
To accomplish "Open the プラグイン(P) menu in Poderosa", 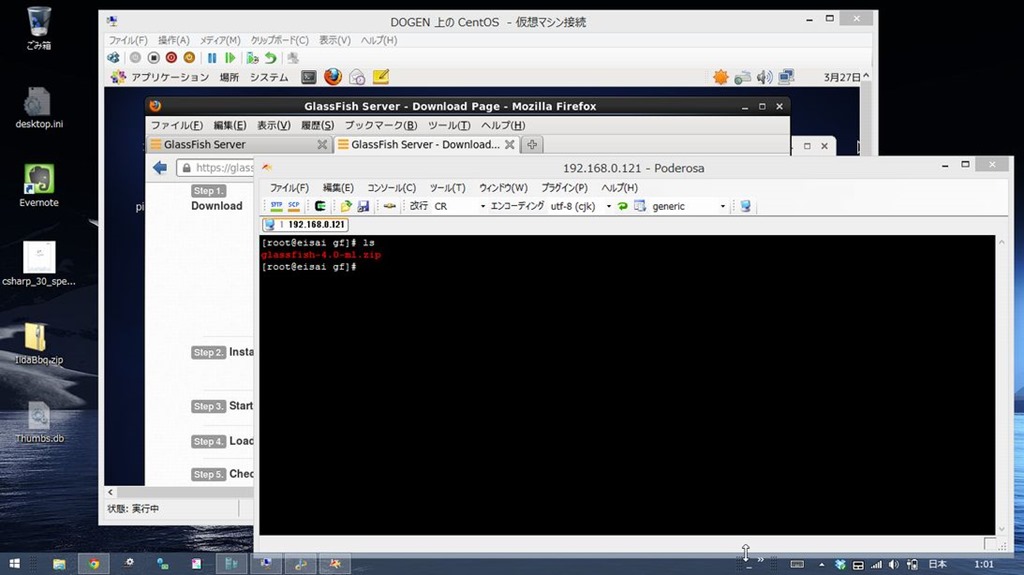I will [x=564, y=187].
